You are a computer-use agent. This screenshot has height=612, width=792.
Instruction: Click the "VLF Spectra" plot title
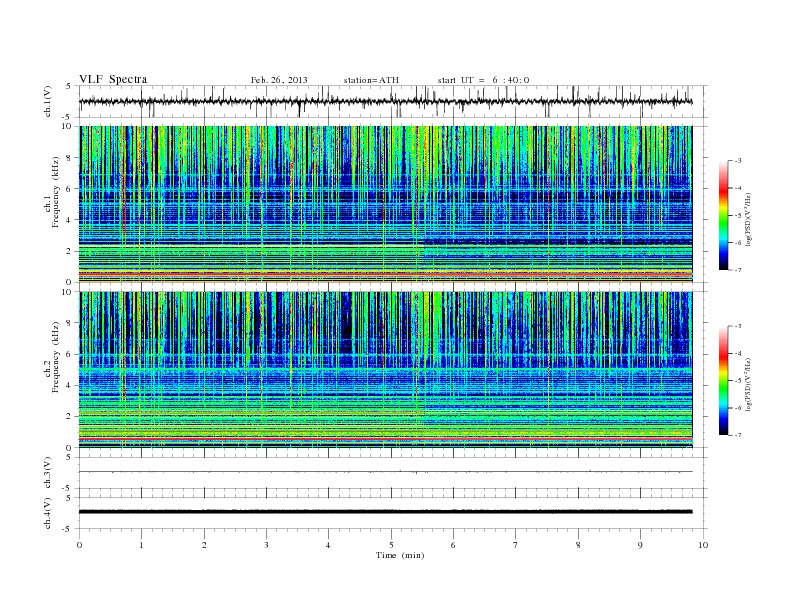point(113,79)
